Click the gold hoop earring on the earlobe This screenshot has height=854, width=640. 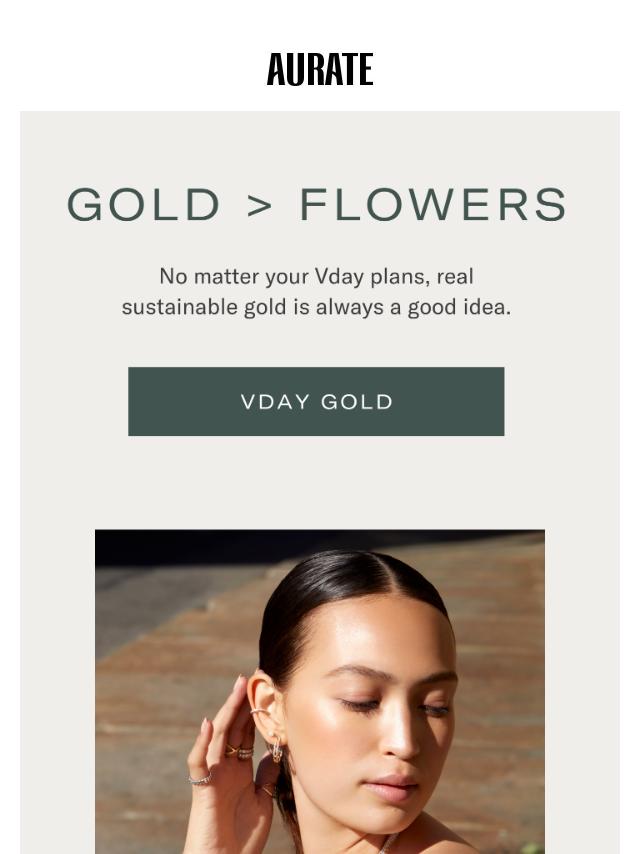pyautogui.click(x=277, y=750)
